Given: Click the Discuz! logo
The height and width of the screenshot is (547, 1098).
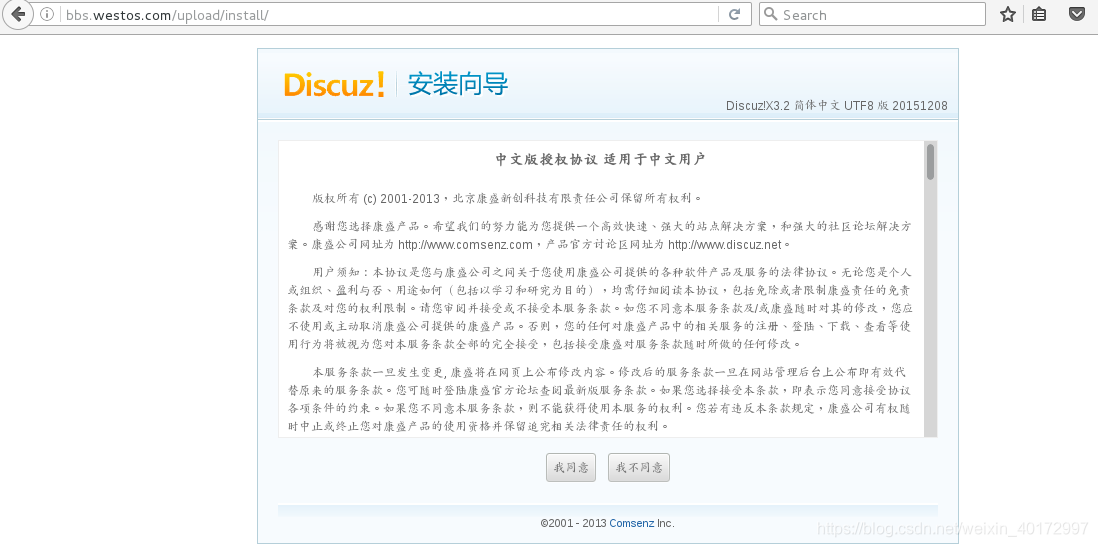Looking at the screenshot, I should pos(334,84).
